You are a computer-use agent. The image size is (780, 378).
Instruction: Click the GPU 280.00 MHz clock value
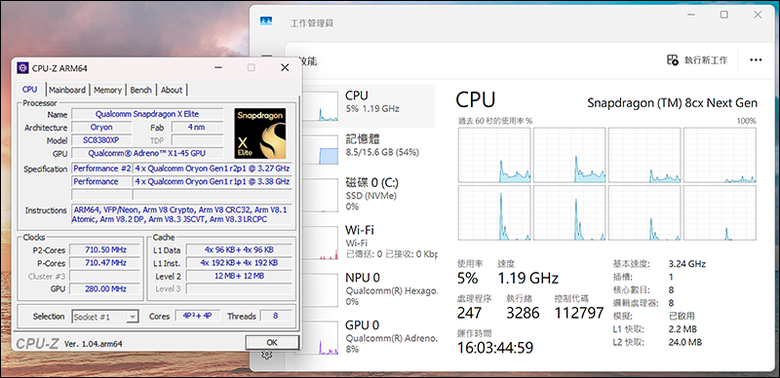click(x=104, y=289)
